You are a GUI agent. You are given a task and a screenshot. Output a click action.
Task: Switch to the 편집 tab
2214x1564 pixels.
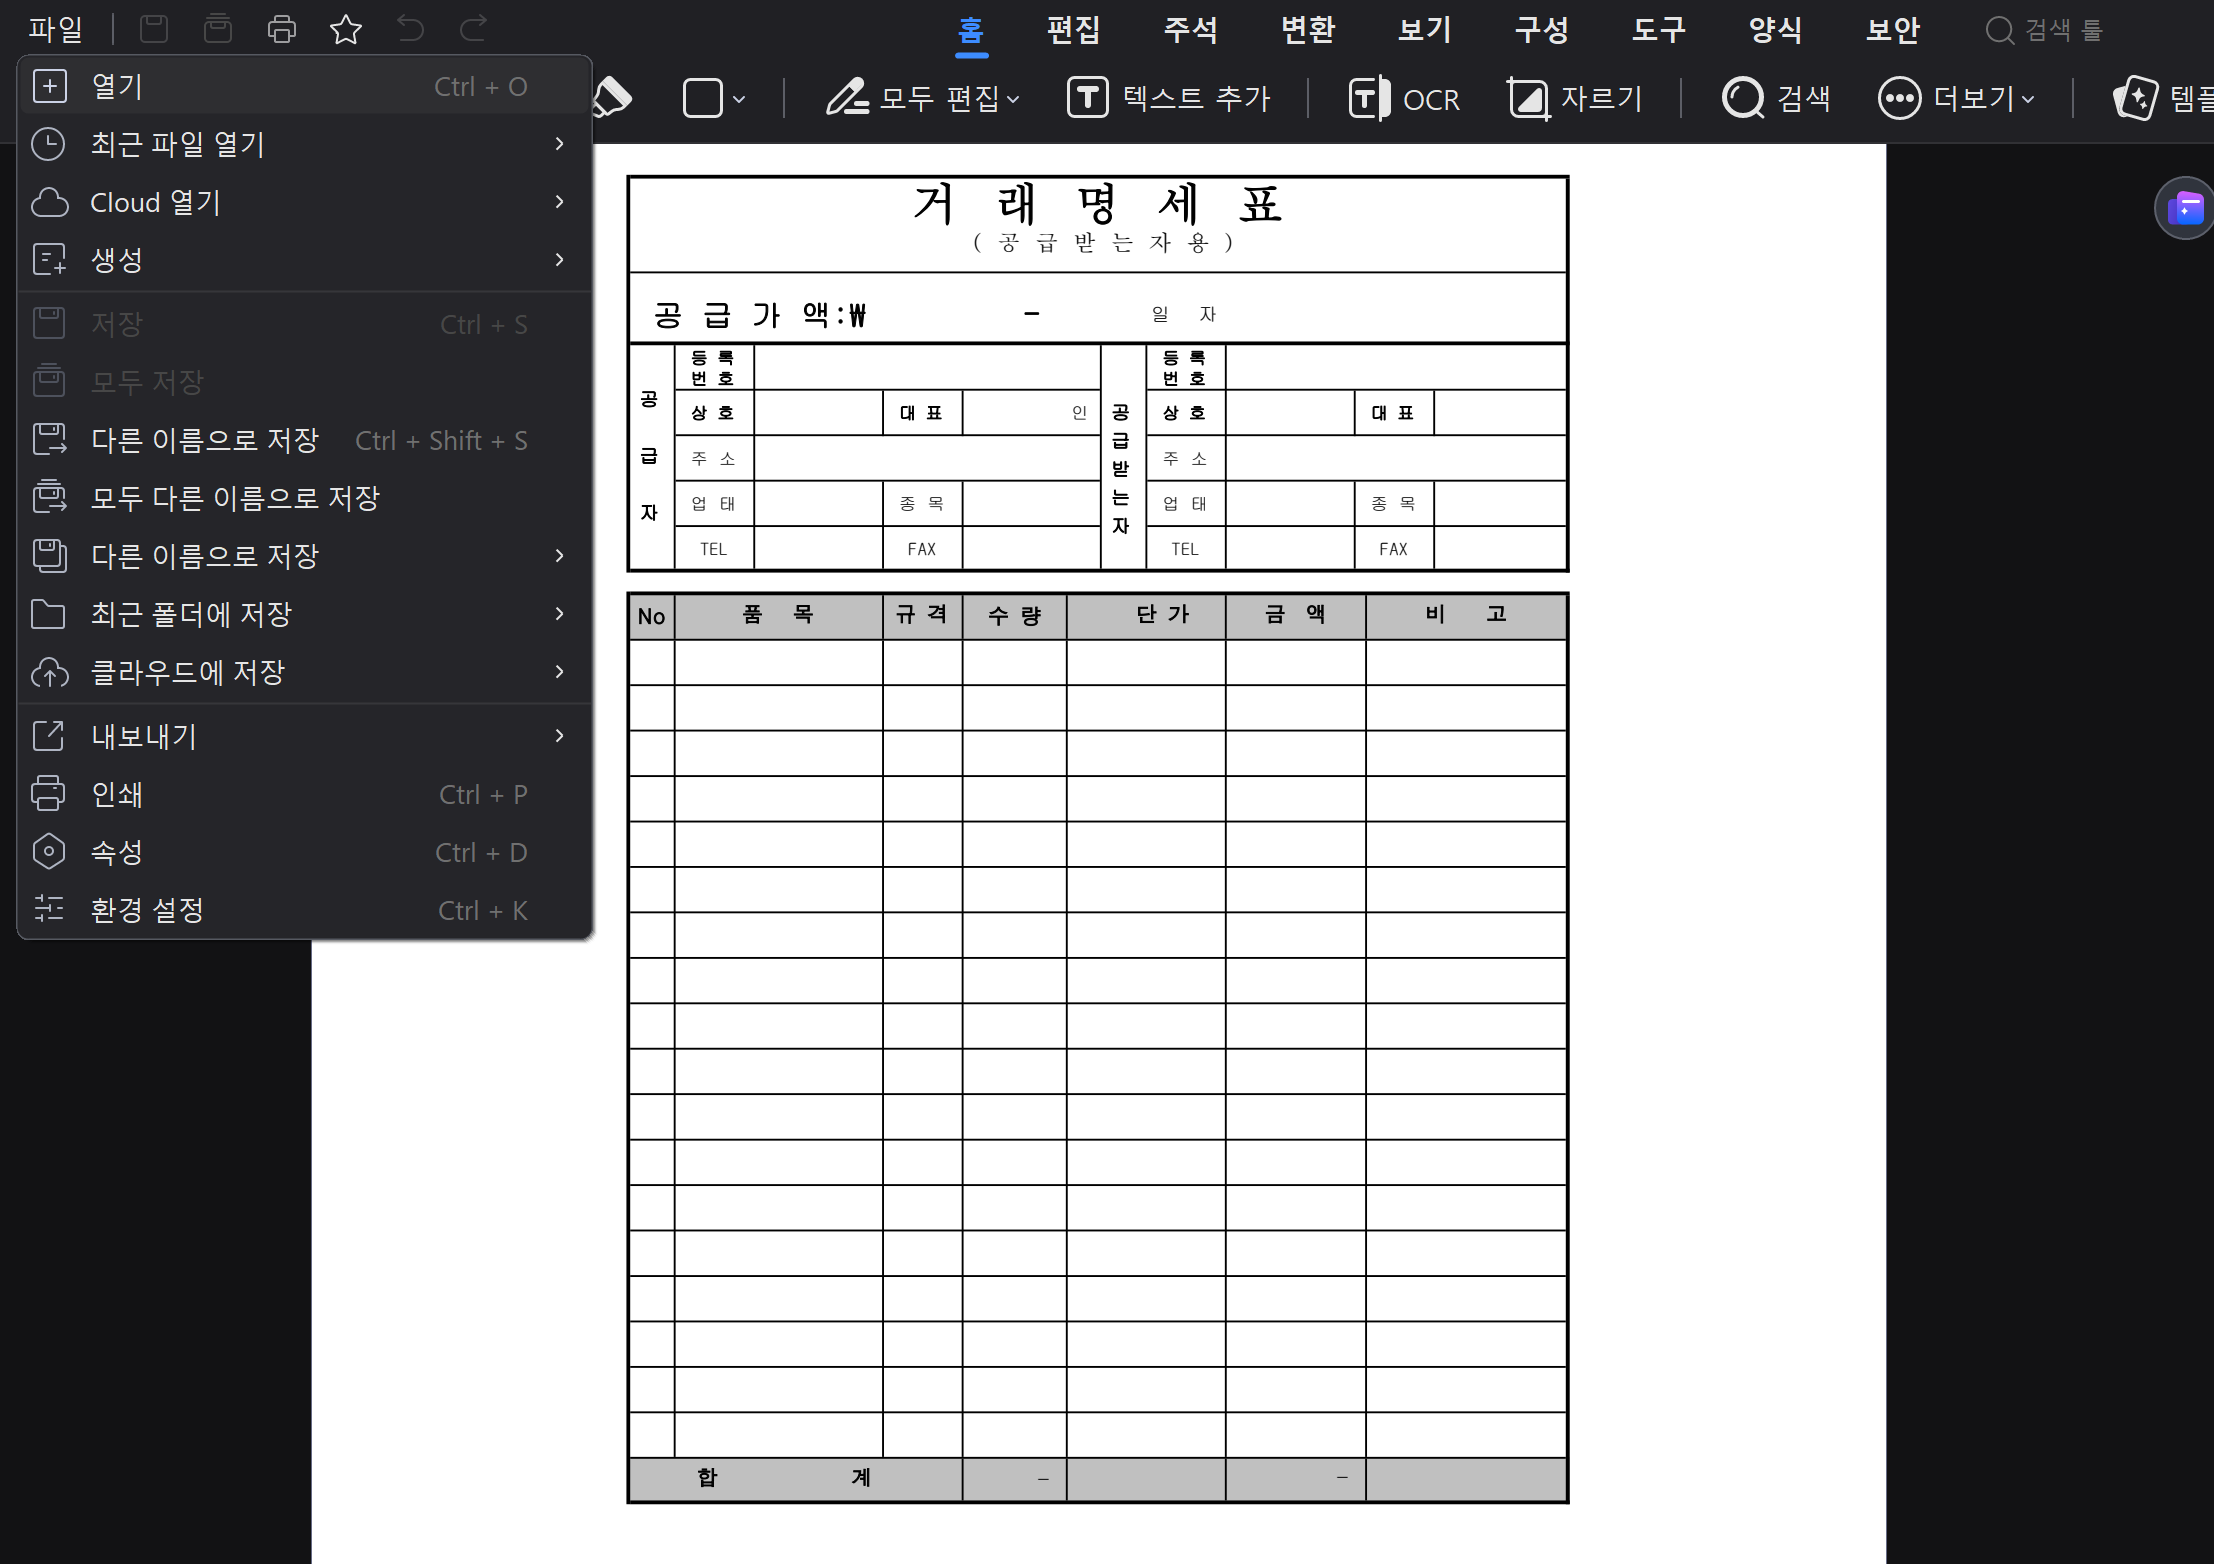(x=1074, y=30)
